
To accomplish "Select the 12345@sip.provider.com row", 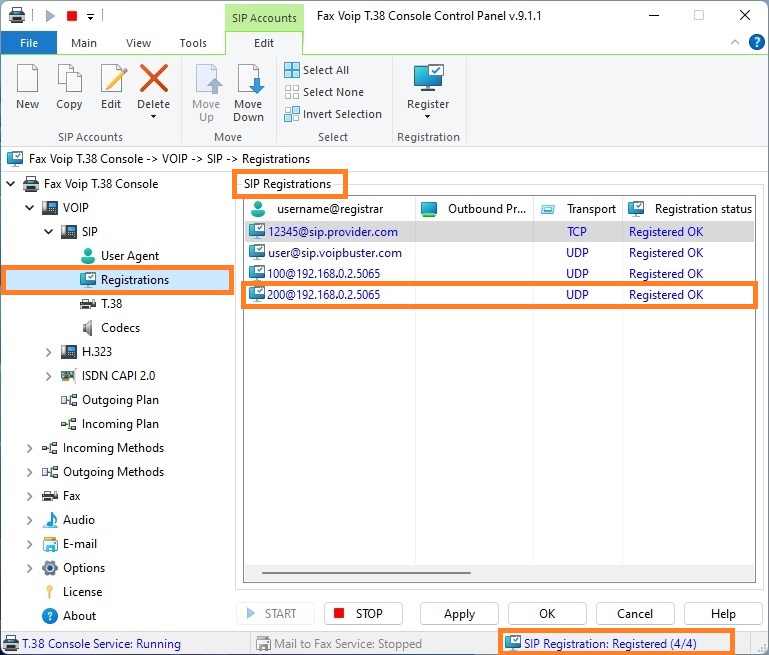I will pyautogui.click(x=499, y=231).
